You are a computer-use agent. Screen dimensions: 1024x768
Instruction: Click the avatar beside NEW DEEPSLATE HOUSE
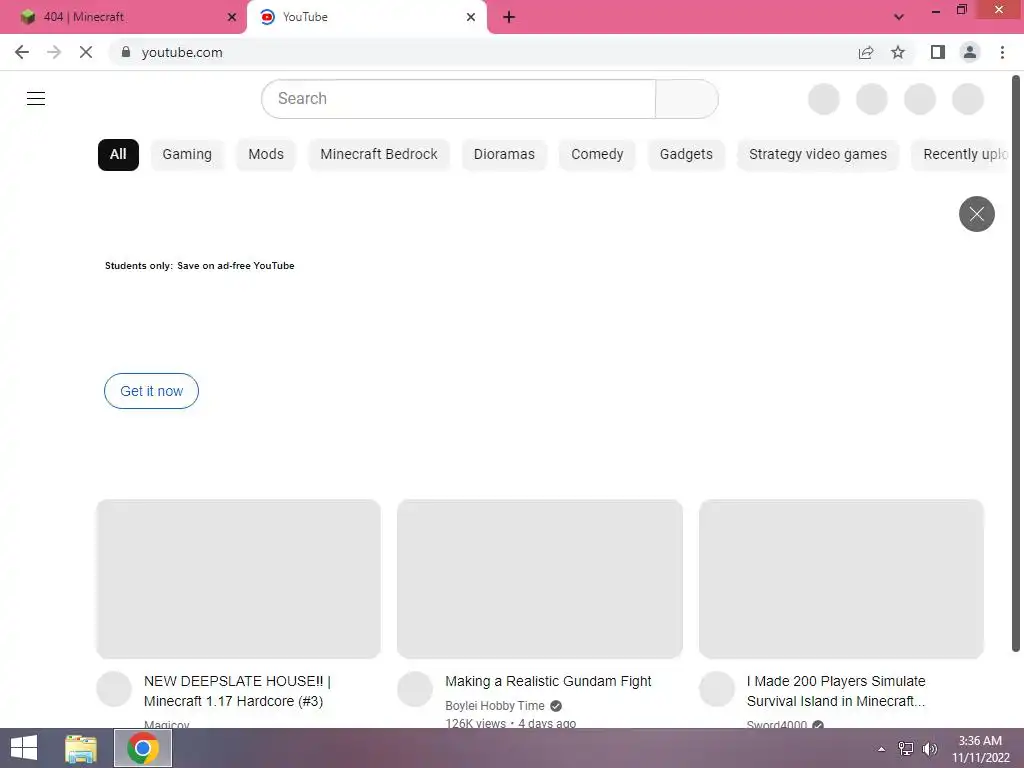114,689
